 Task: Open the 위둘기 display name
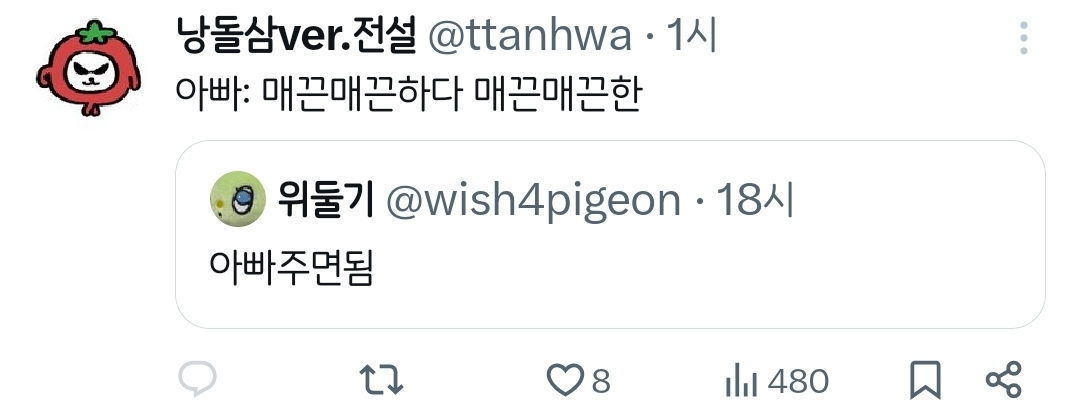[x=326, y=200]
